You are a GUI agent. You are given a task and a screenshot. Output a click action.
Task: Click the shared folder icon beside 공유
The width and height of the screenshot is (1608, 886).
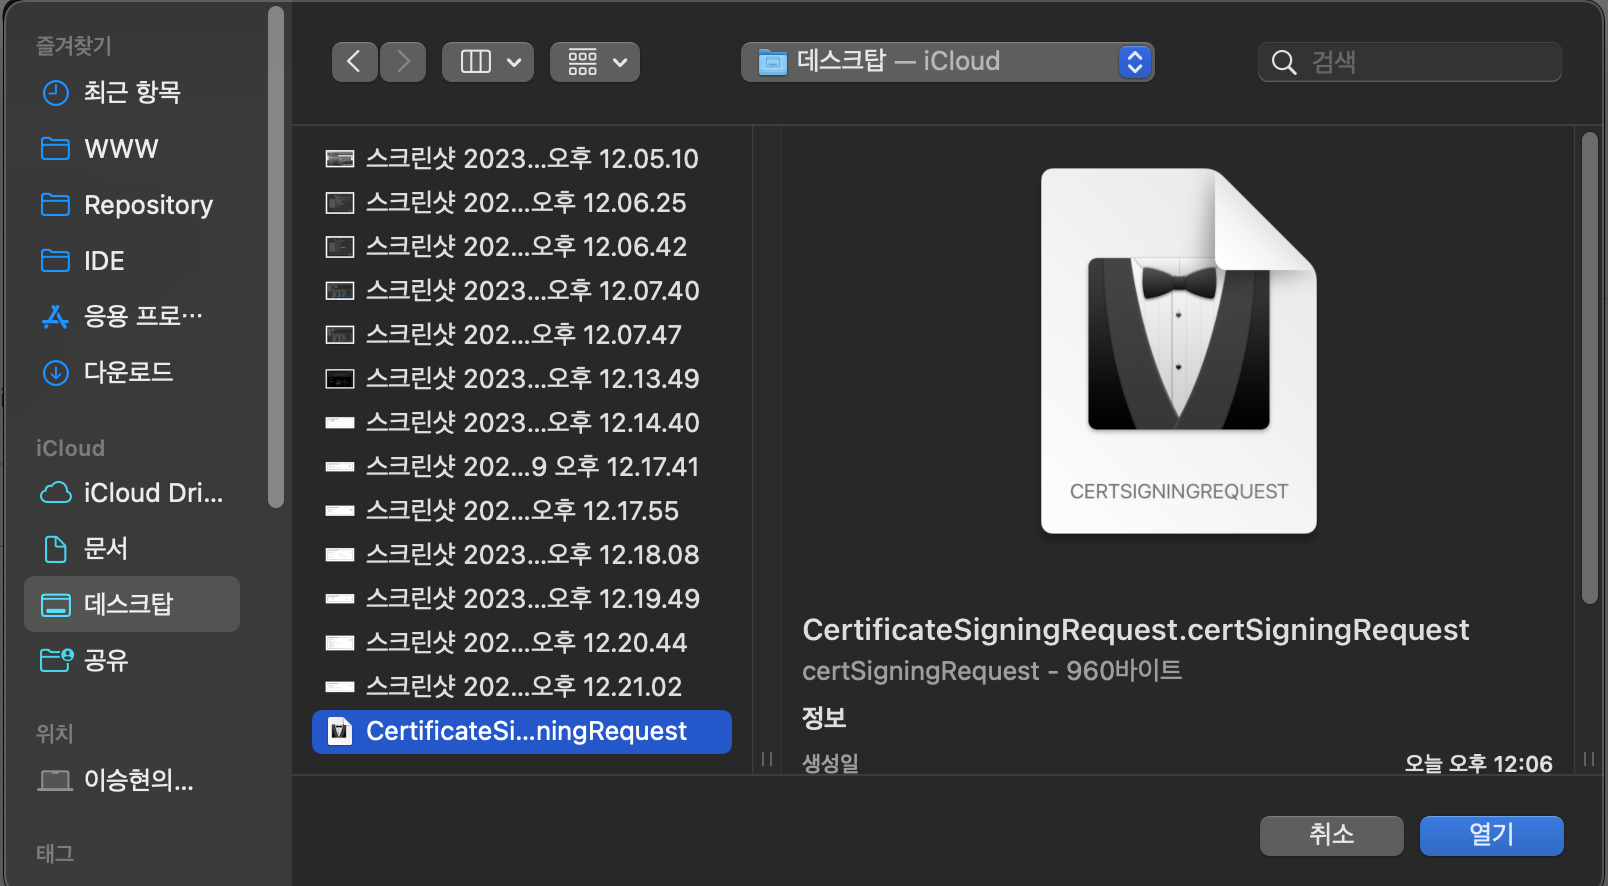(56, 660)
